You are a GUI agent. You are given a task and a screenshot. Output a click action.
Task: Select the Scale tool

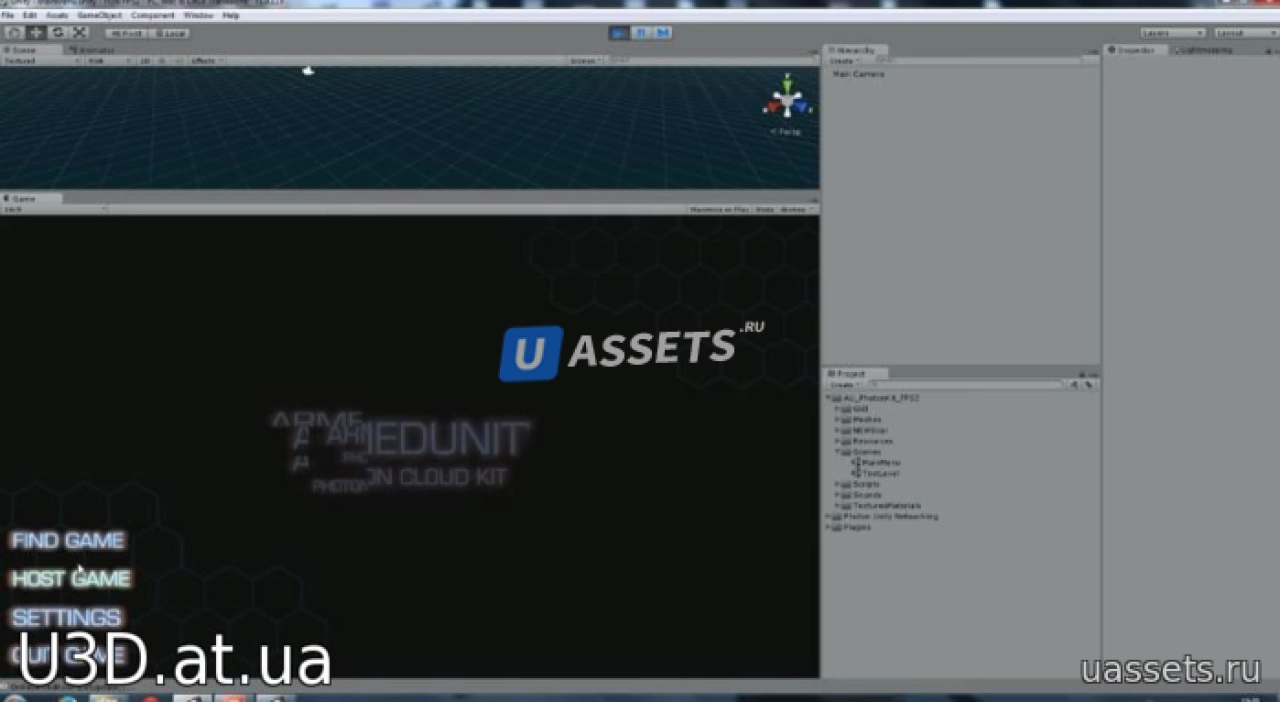click(79, 33)
